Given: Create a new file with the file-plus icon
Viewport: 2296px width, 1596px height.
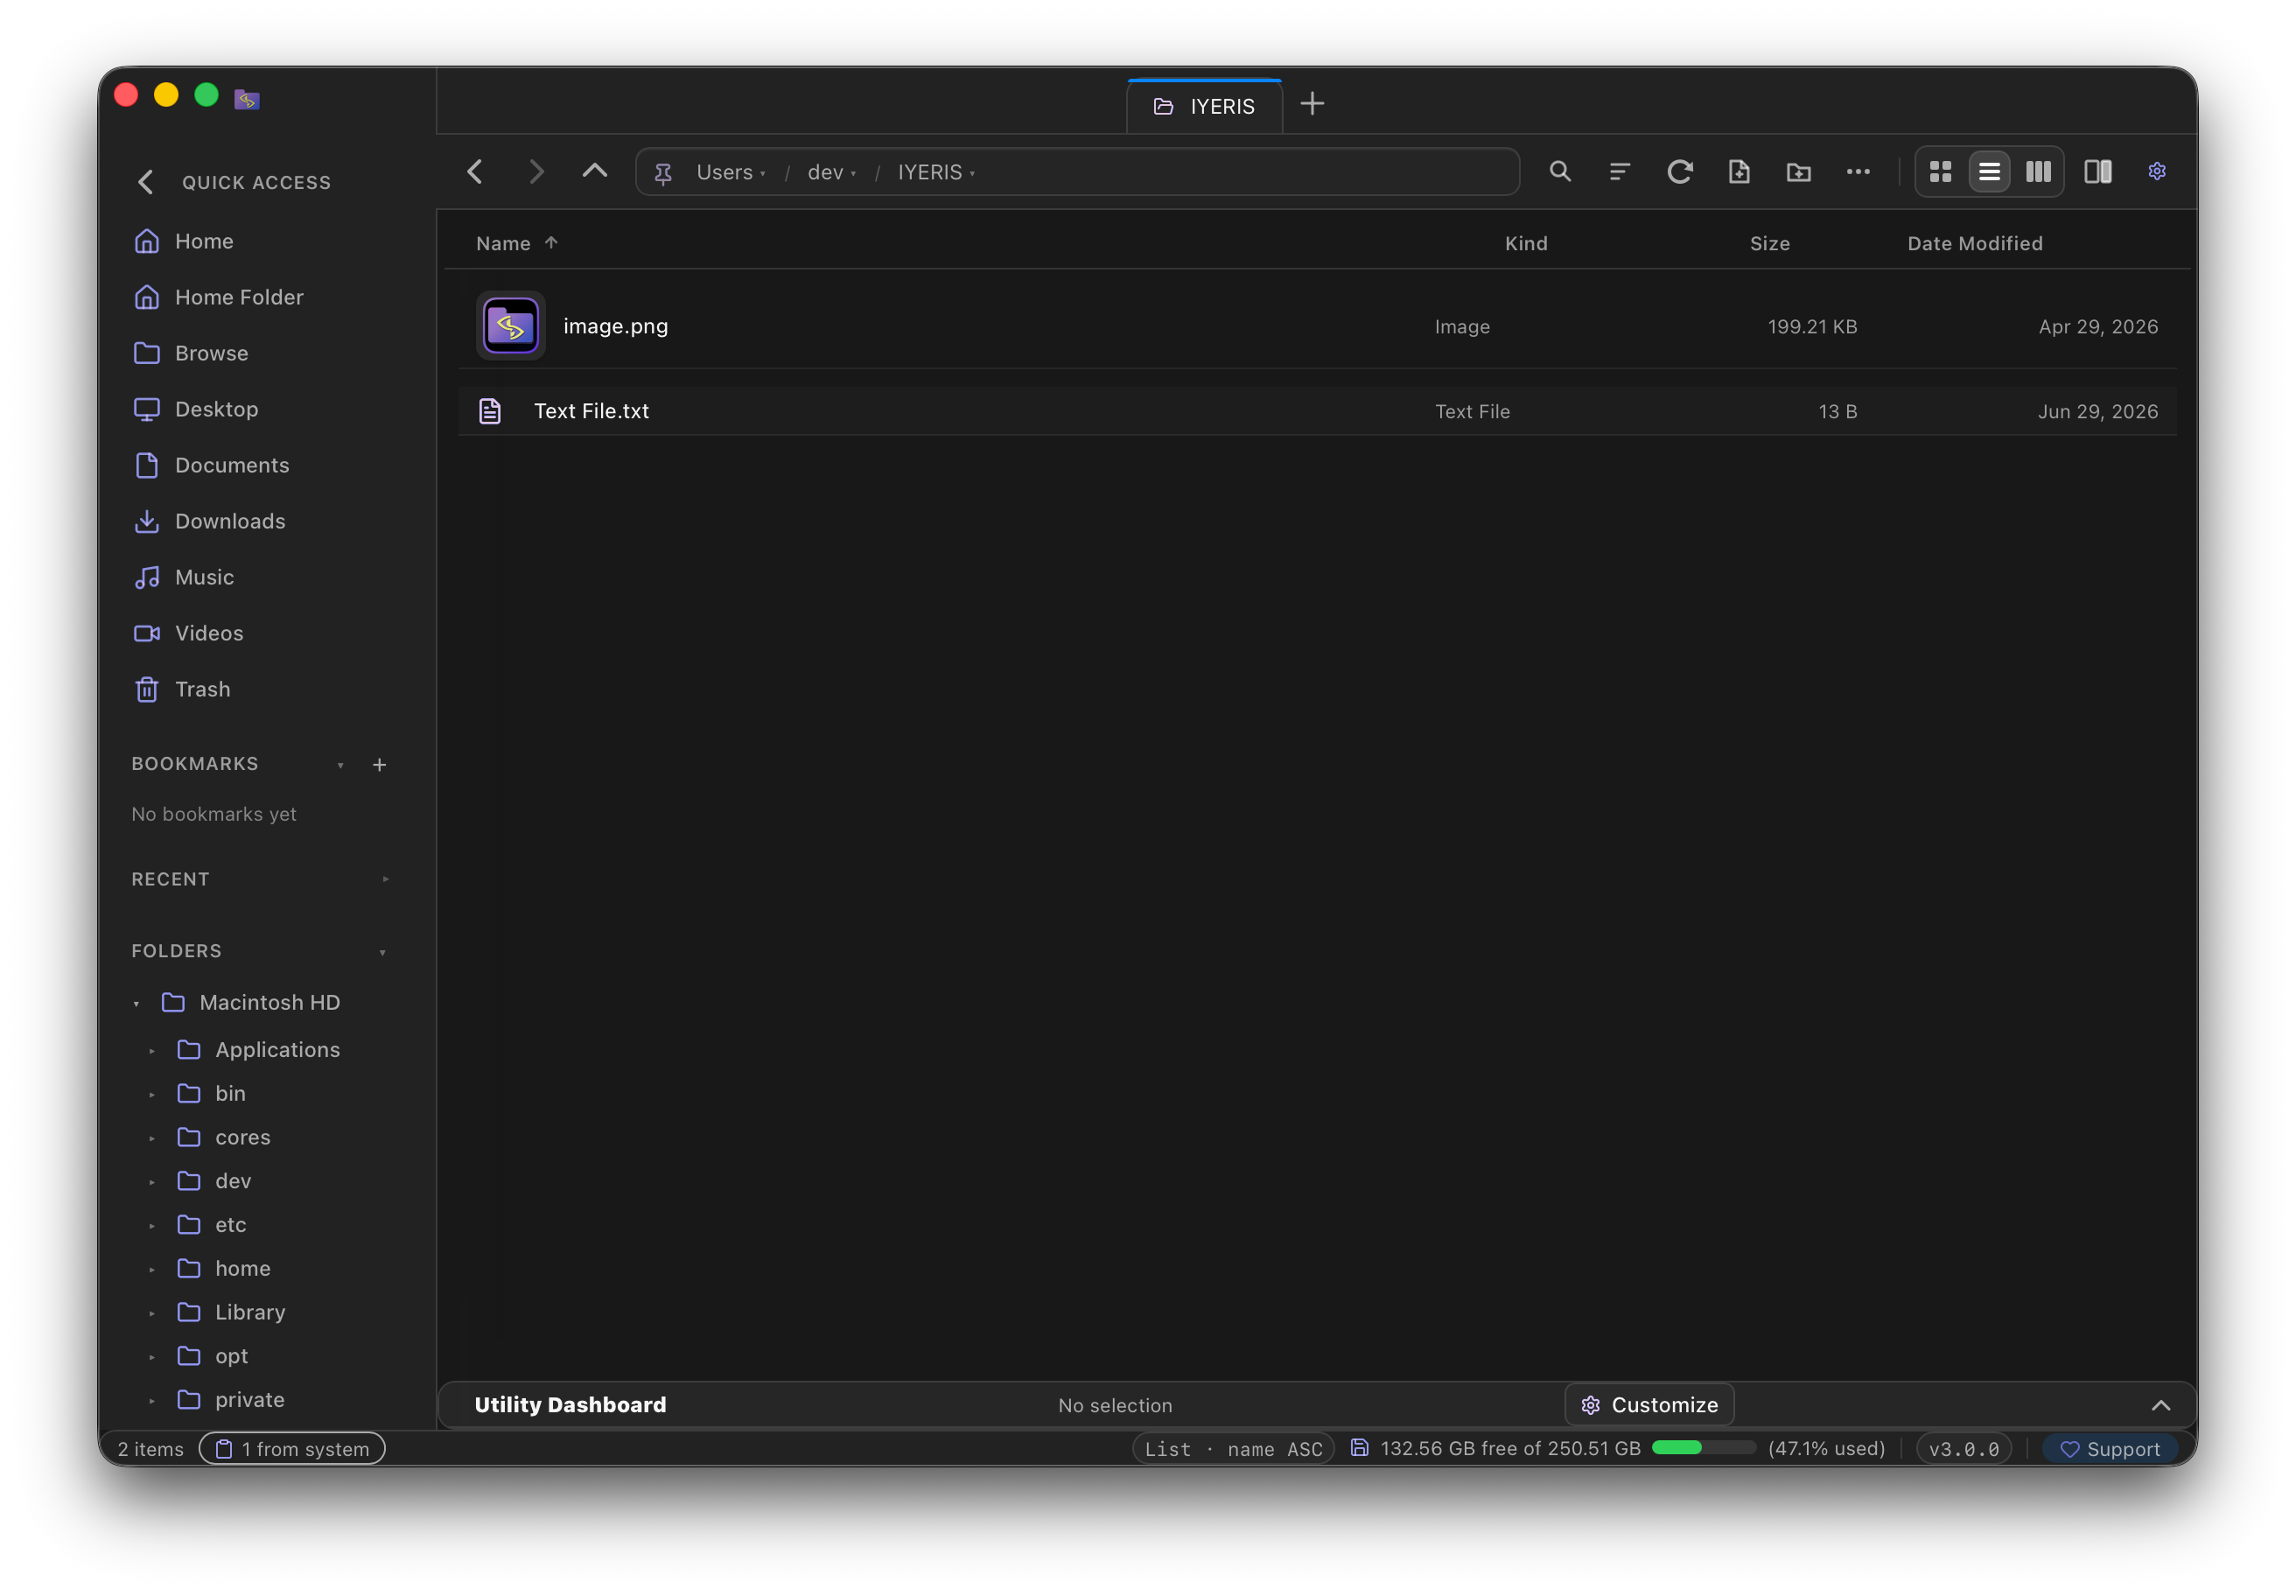Looking at the screenshot, I should [x=1739, y=172].
